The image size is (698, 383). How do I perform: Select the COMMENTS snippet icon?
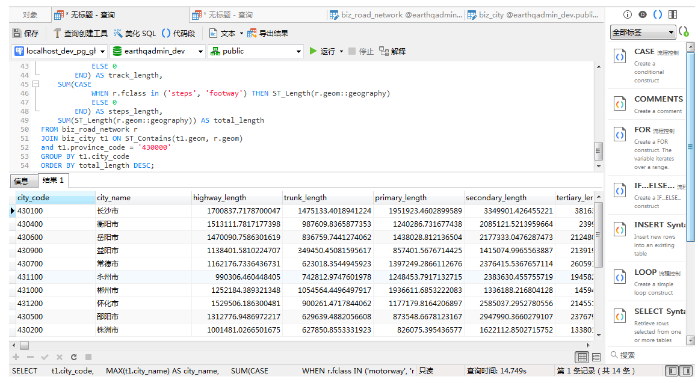pos(620,104)
